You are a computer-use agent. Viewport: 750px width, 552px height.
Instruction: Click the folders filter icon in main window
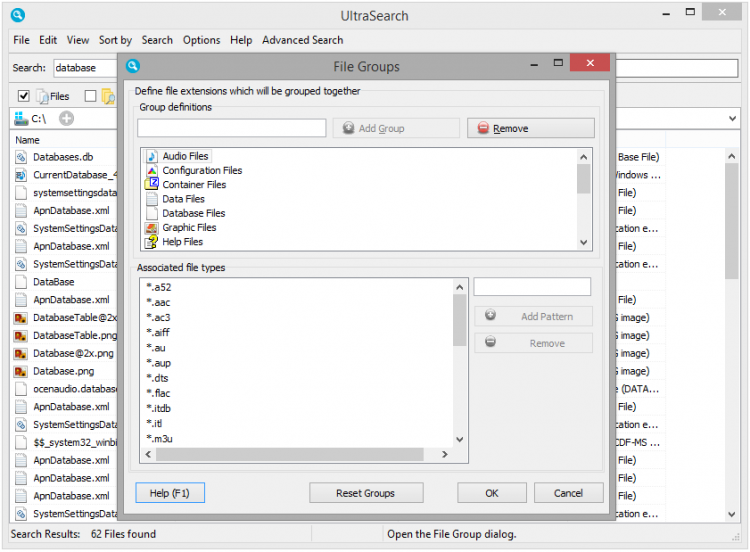[109, 97]
